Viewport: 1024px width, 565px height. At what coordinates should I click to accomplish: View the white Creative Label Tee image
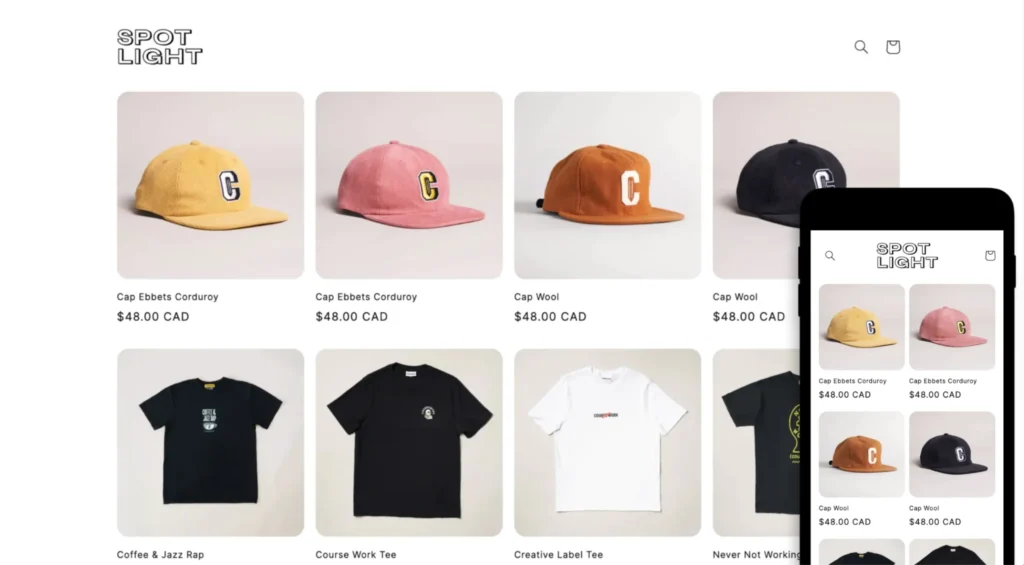[607, 443]
